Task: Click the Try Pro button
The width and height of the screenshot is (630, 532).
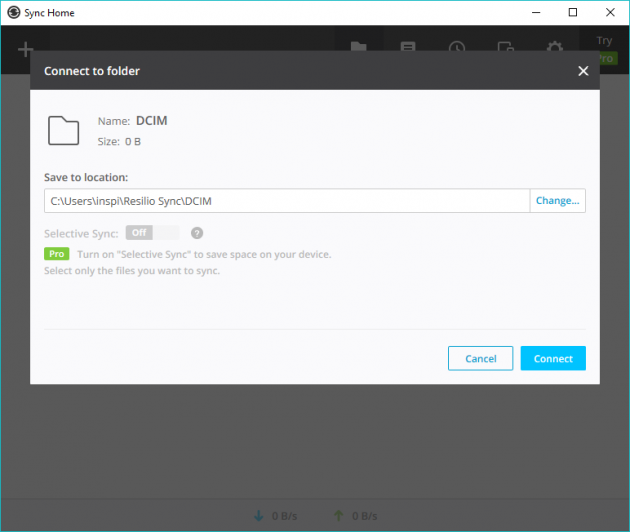Action: (x=605, y=50)
